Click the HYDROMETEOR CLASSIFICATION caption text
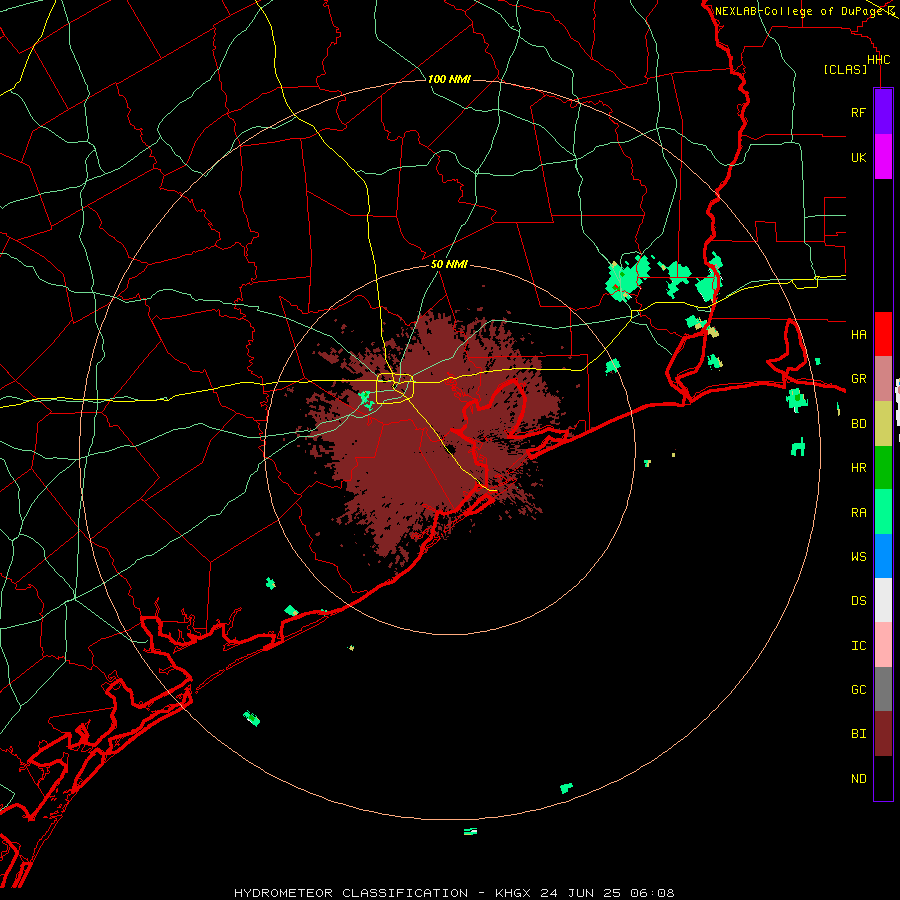Image resolution: width=900 pixels, height=900 pixels. pos(351,893)
